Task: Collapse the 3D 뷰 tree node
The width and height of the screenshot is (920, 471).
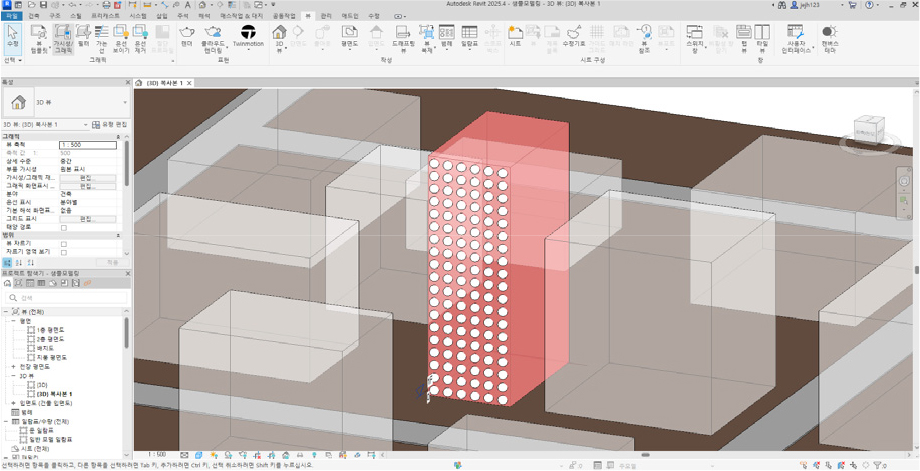Action: pyautogui.click(x=13, y=376)
